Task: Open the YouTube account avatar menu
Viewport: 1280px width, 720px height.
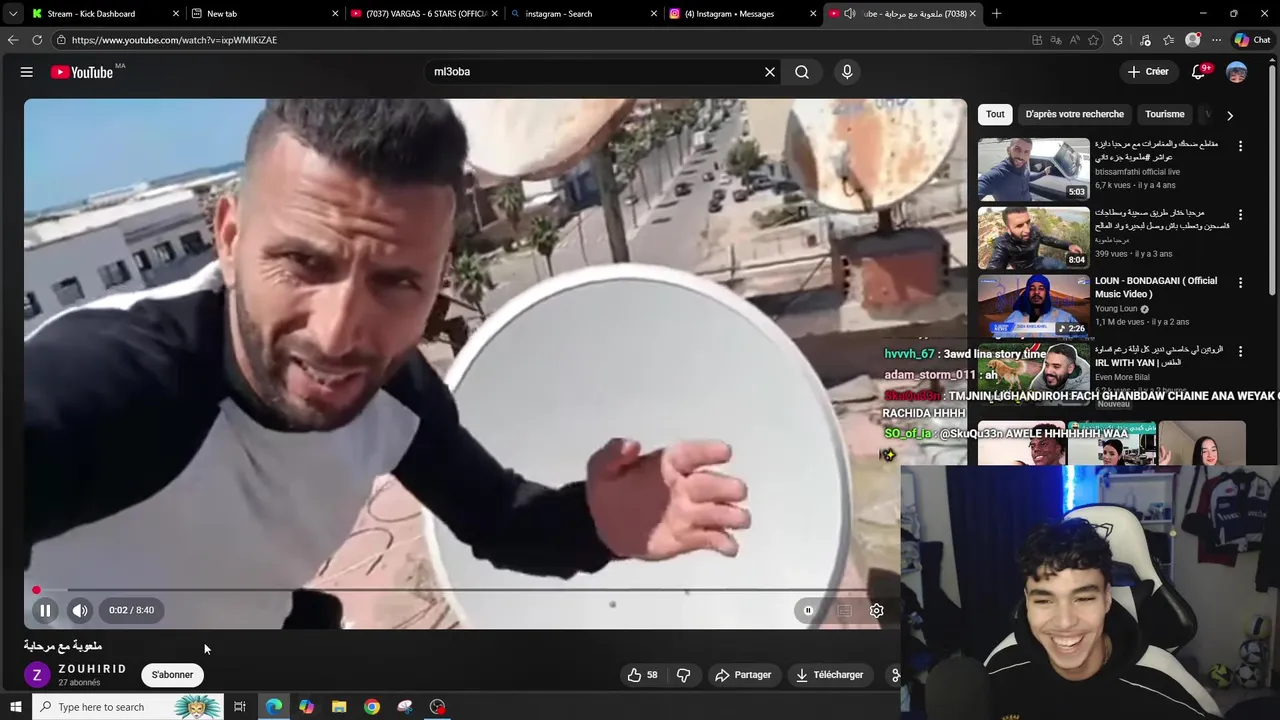Action: tap(1237, 72)
